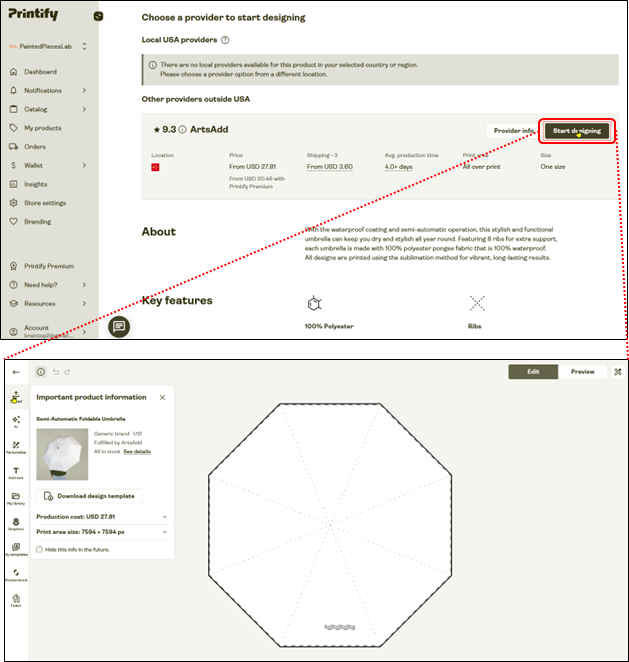
Task: Check 'Hide this info in the future'
Action: tap(39, 550)
